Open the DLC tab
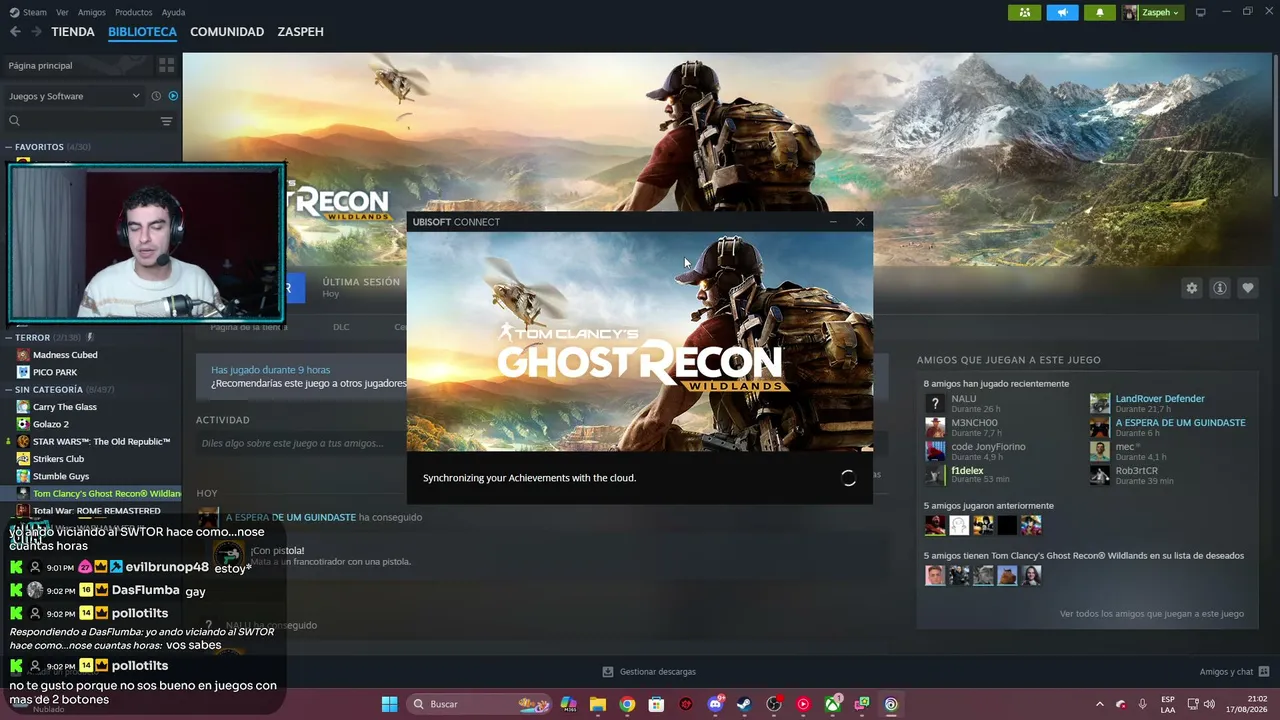1280x720 pixels. point(341,327)
